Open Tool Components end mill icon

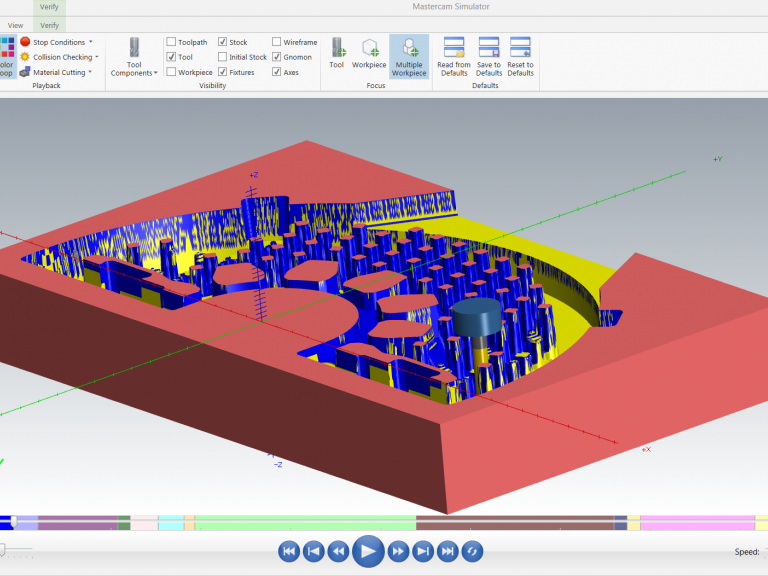point(134,48)
